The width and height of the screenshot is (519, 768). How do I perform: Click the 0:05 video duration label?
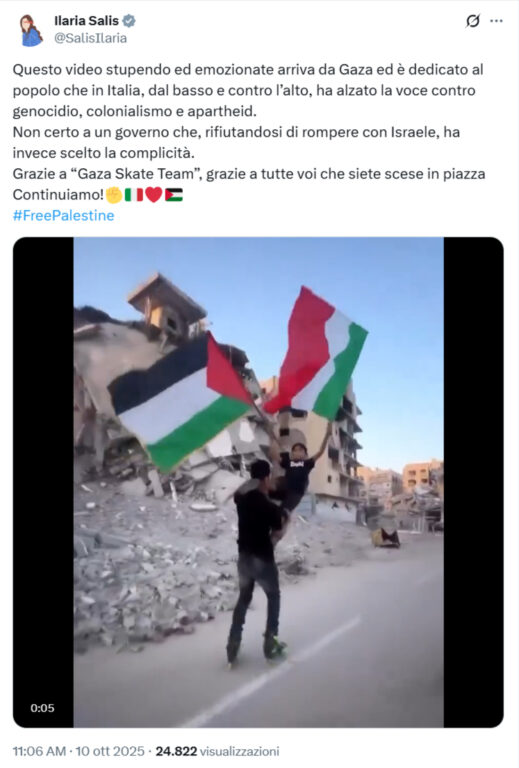[42, 708]
